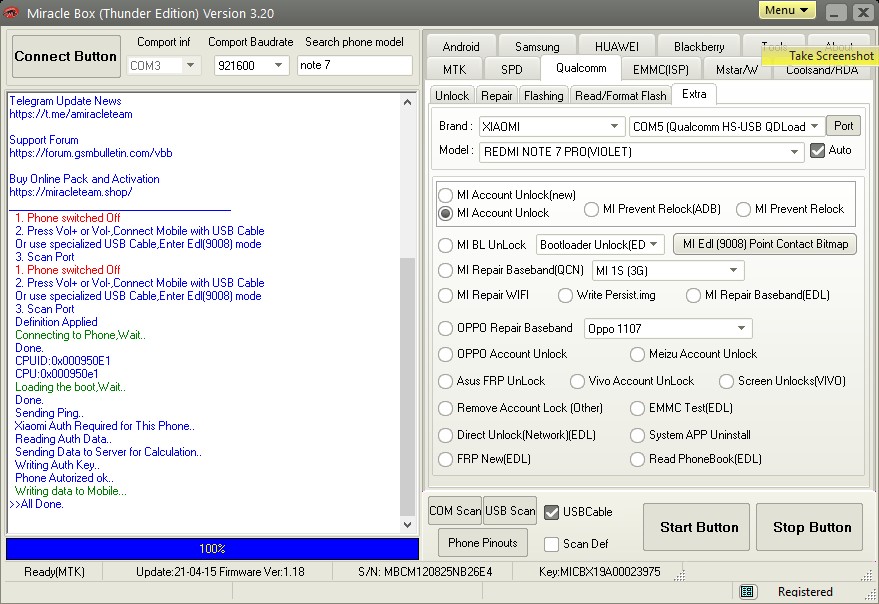
Task: Select Screen Unlocks(VIVO) option
Action: pyautogui.click(x=727, y=381)
